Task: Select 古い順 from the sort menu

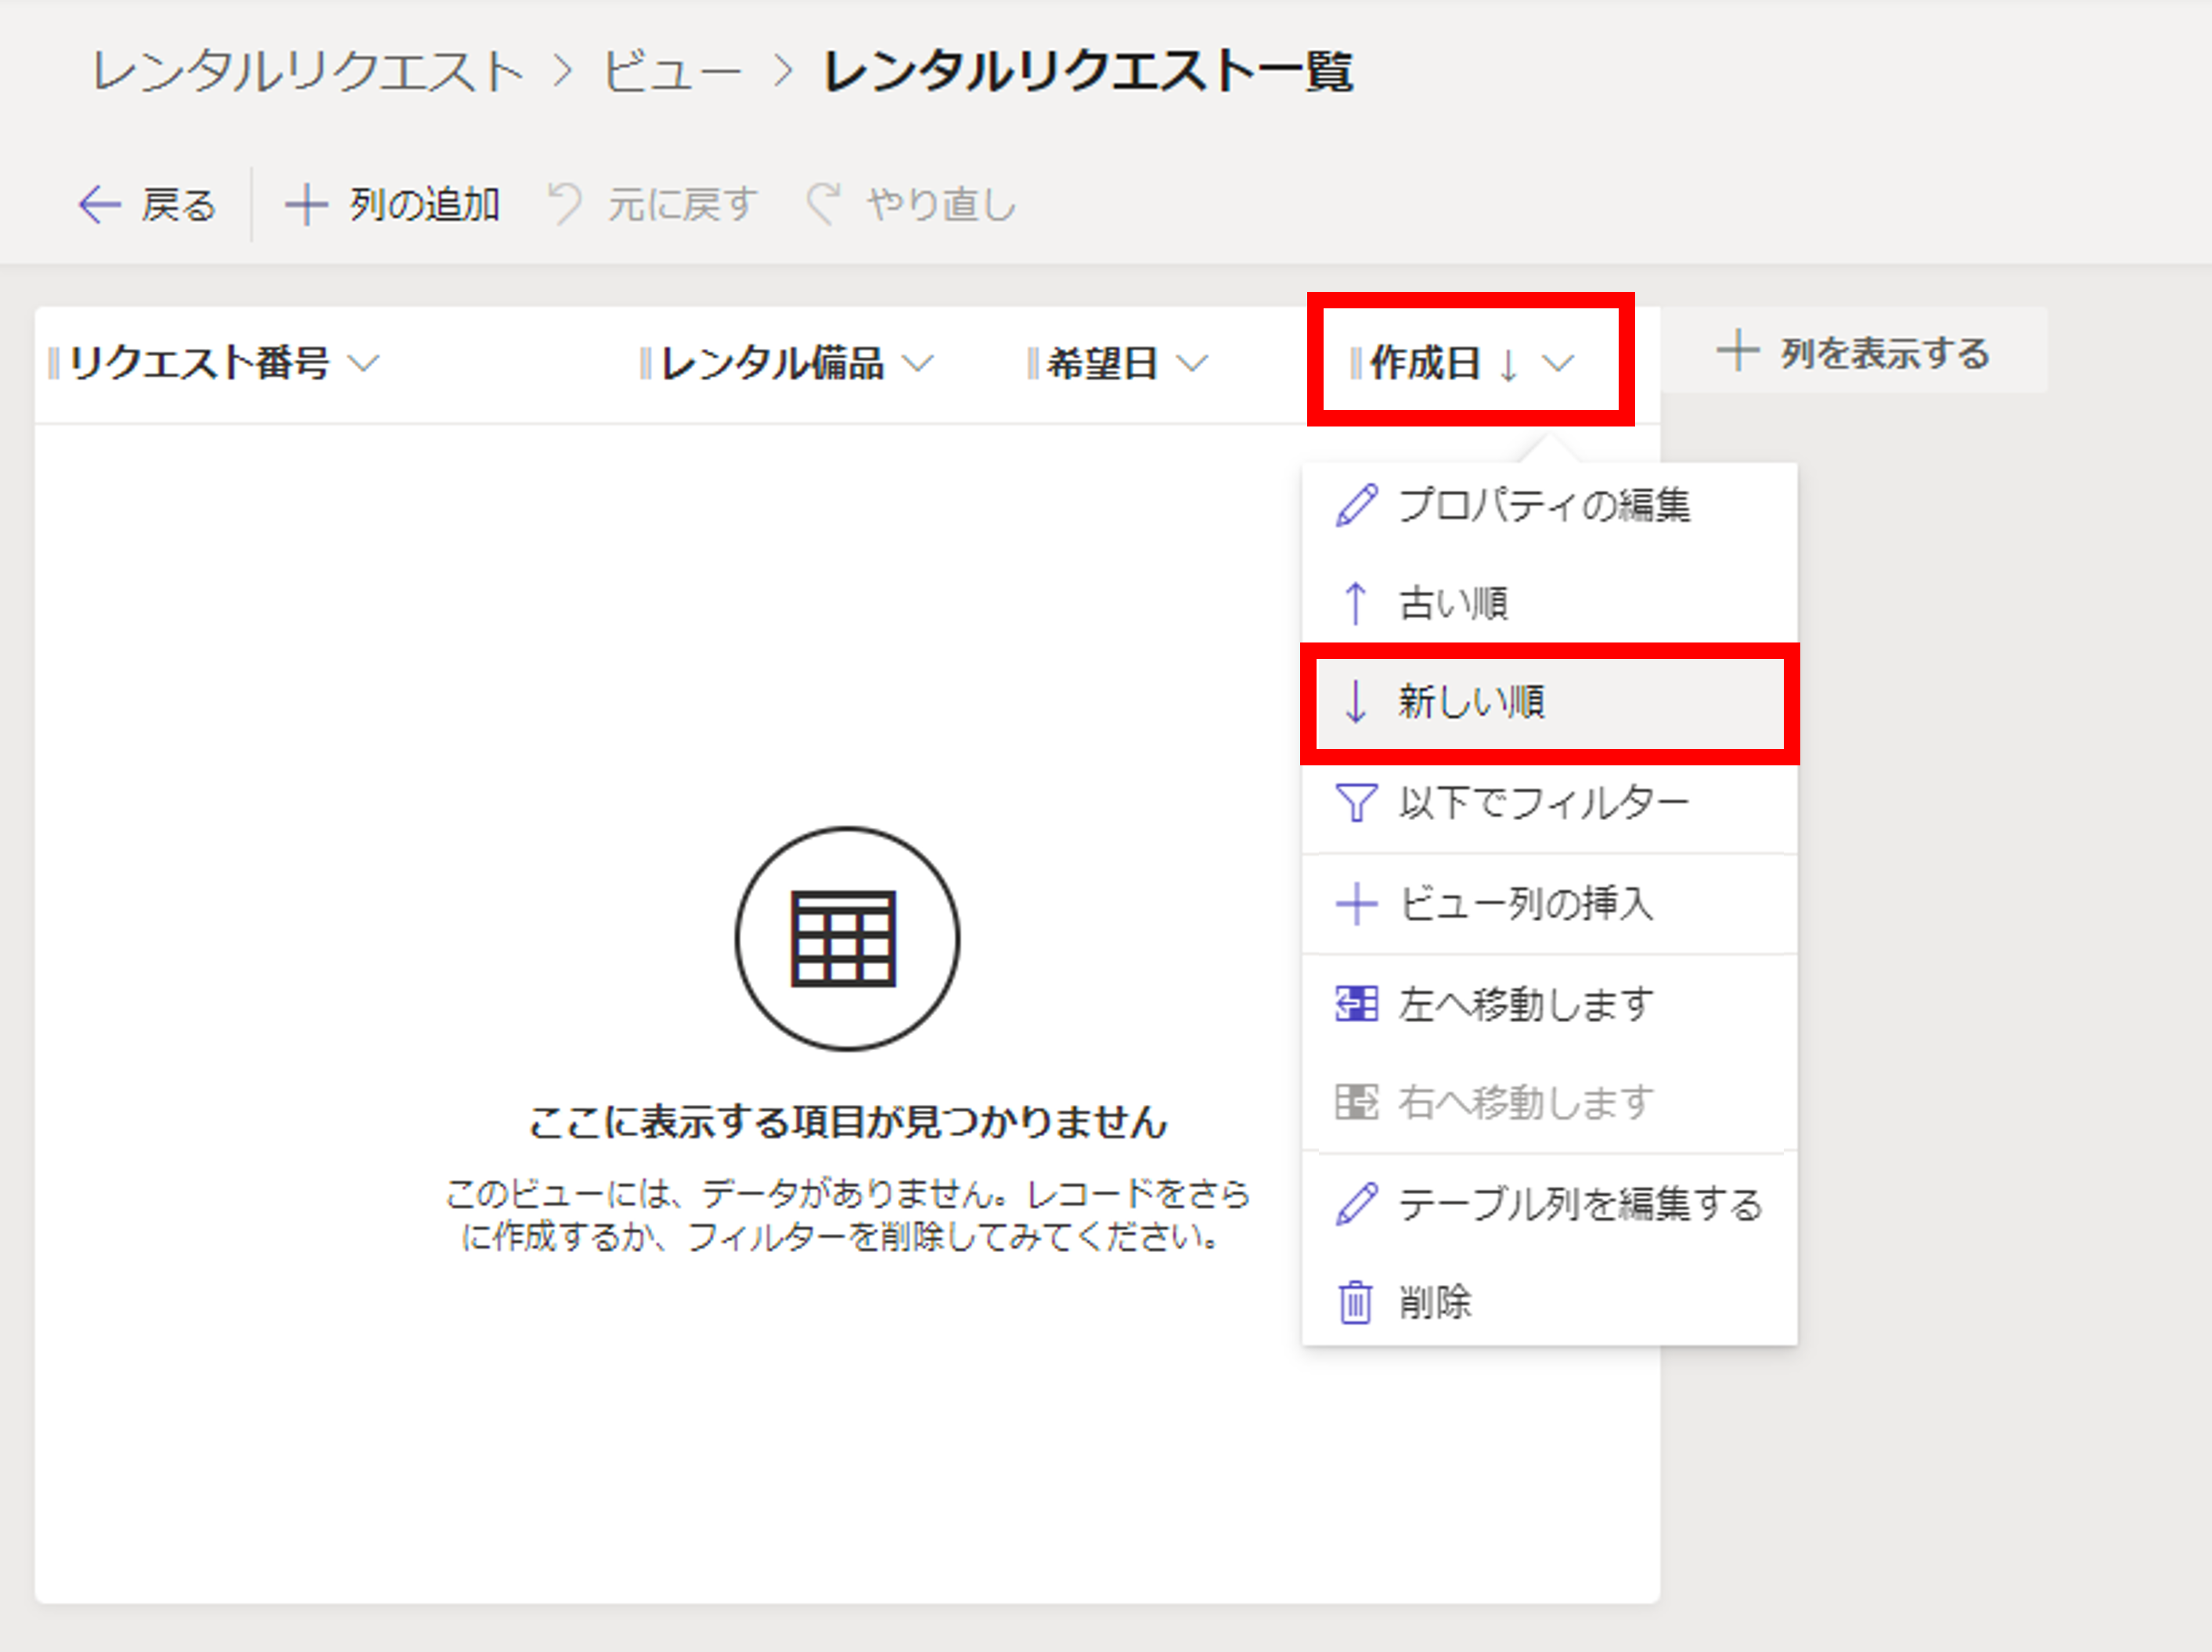Action: 1450,603
